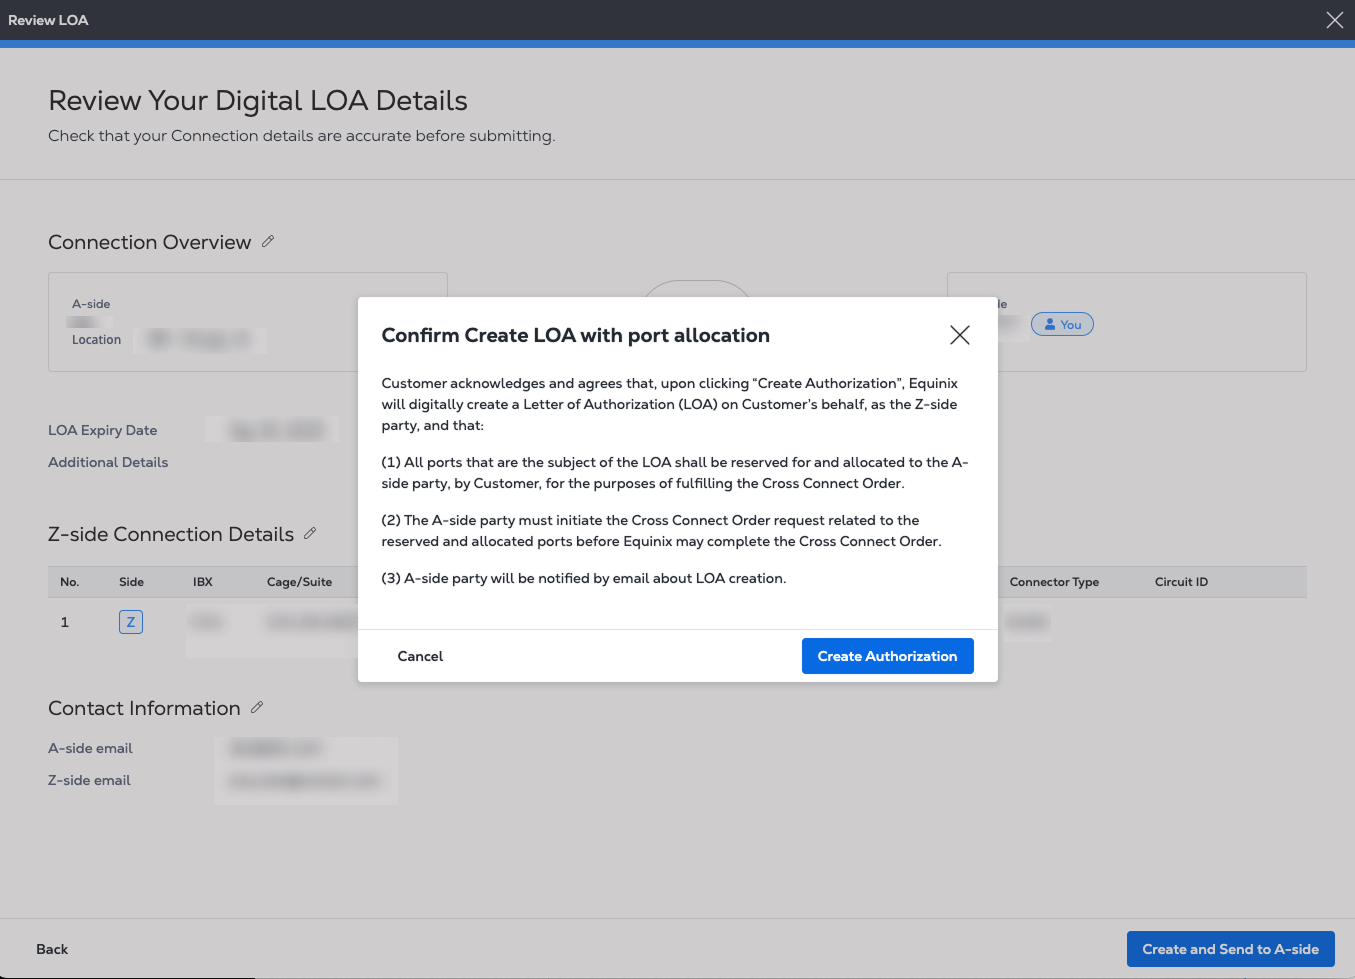Go Back from the review page
The height and width of the screenshot is (979, 1355).
coord(52,949)
